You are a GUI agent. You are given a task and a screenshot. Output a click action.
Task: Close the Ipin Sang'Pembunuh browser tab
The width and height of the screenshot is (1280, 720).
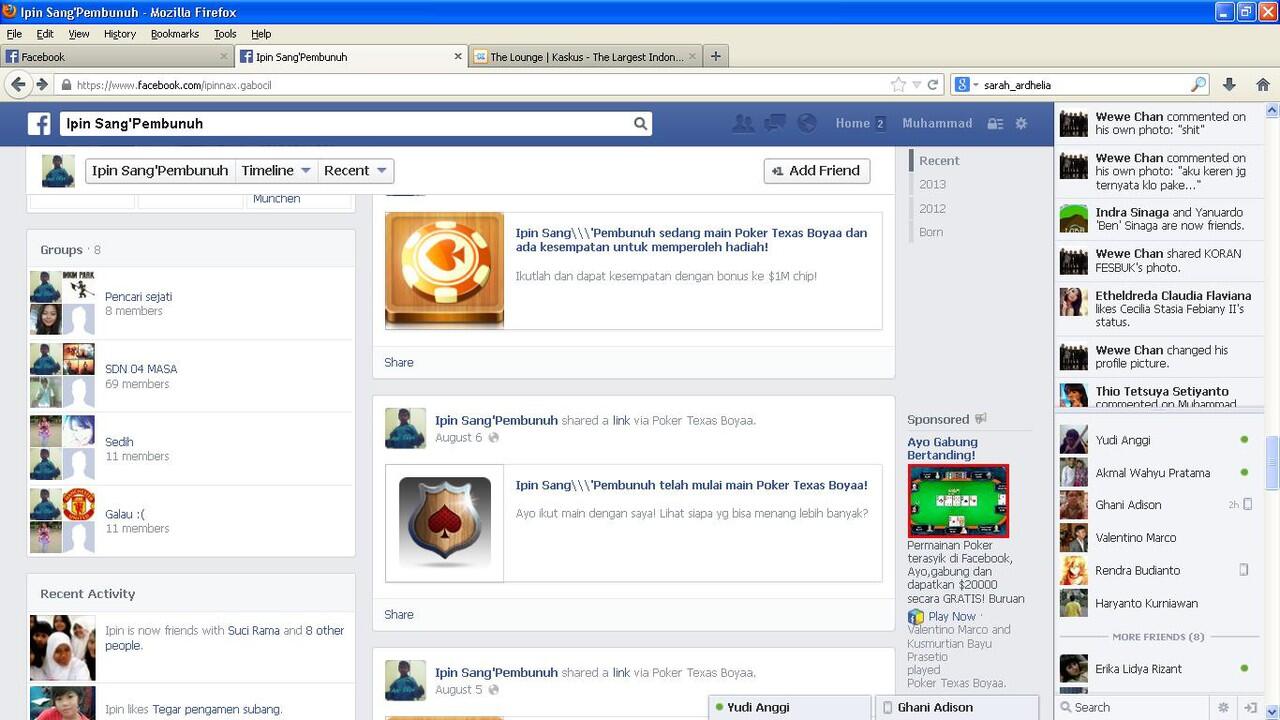(459, 57)
